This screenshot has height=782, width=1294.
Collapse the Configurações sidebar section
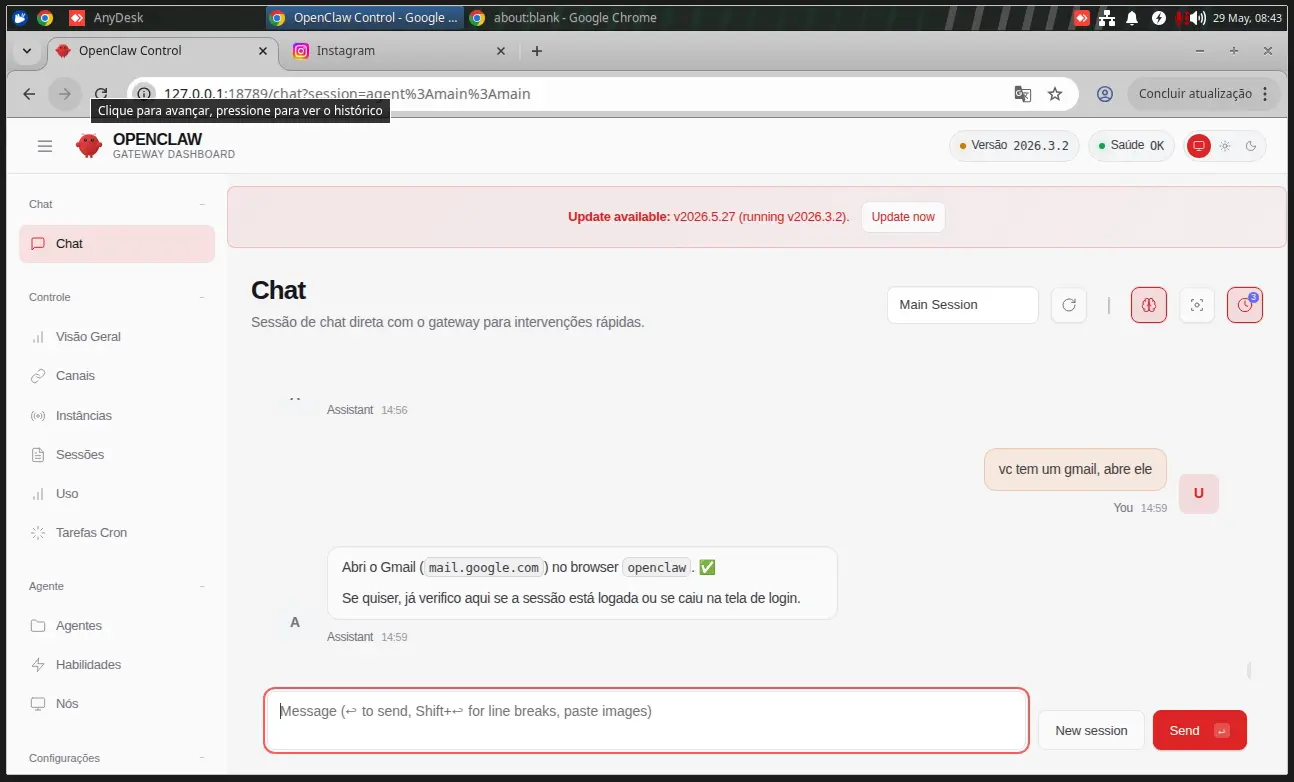click(117, 758)
